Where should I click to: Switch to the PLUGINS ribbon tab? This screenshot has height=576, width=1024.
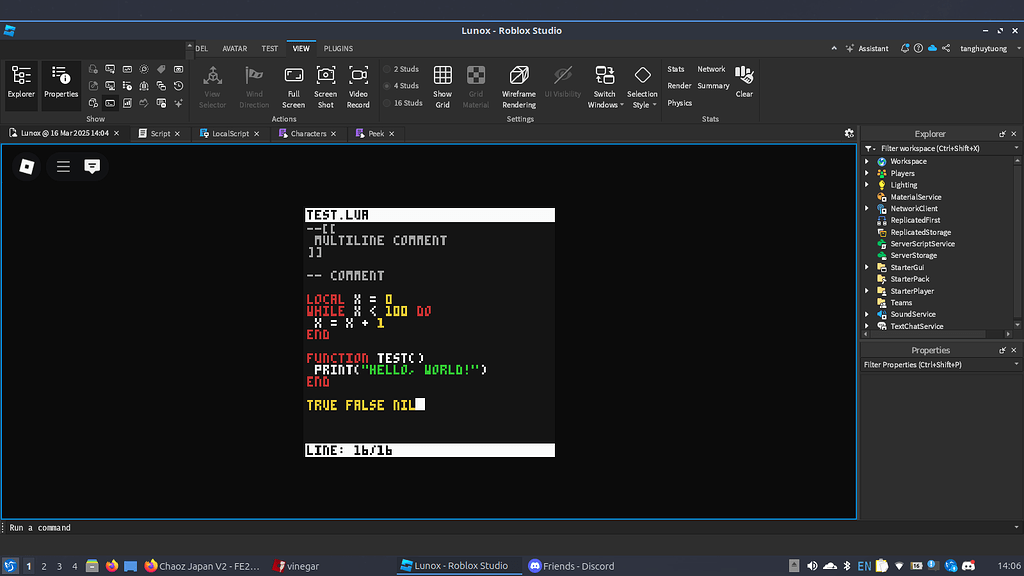point(338,48)
